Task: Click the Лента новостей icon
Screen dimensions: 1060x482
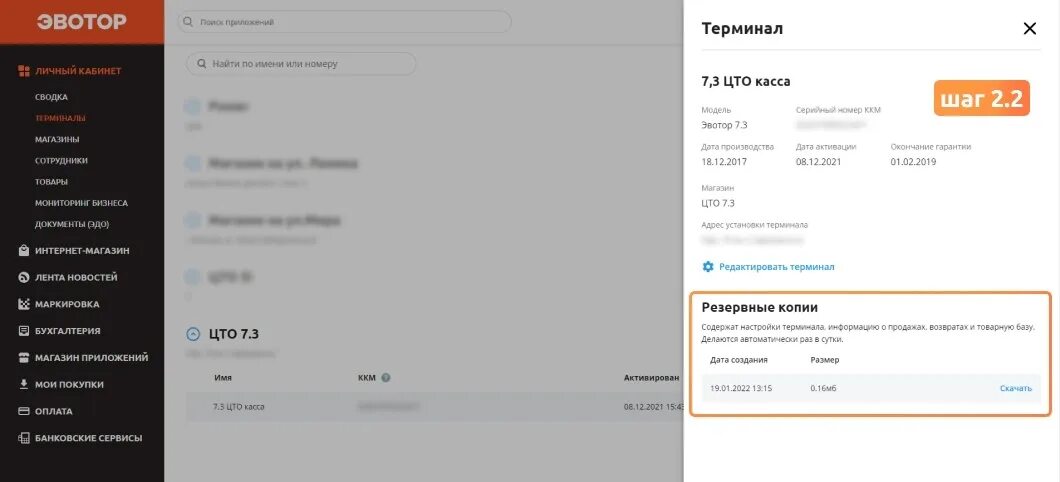Action: [x=24, y=277]
